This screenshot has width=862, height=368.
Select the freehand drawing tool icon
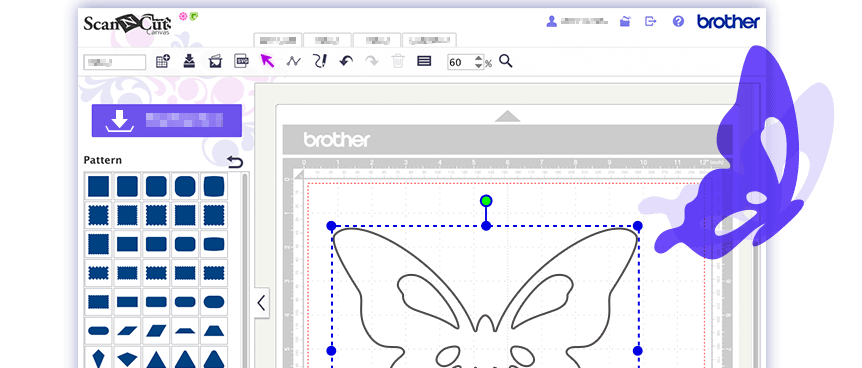pyautogui.click(x=320, y=61)
